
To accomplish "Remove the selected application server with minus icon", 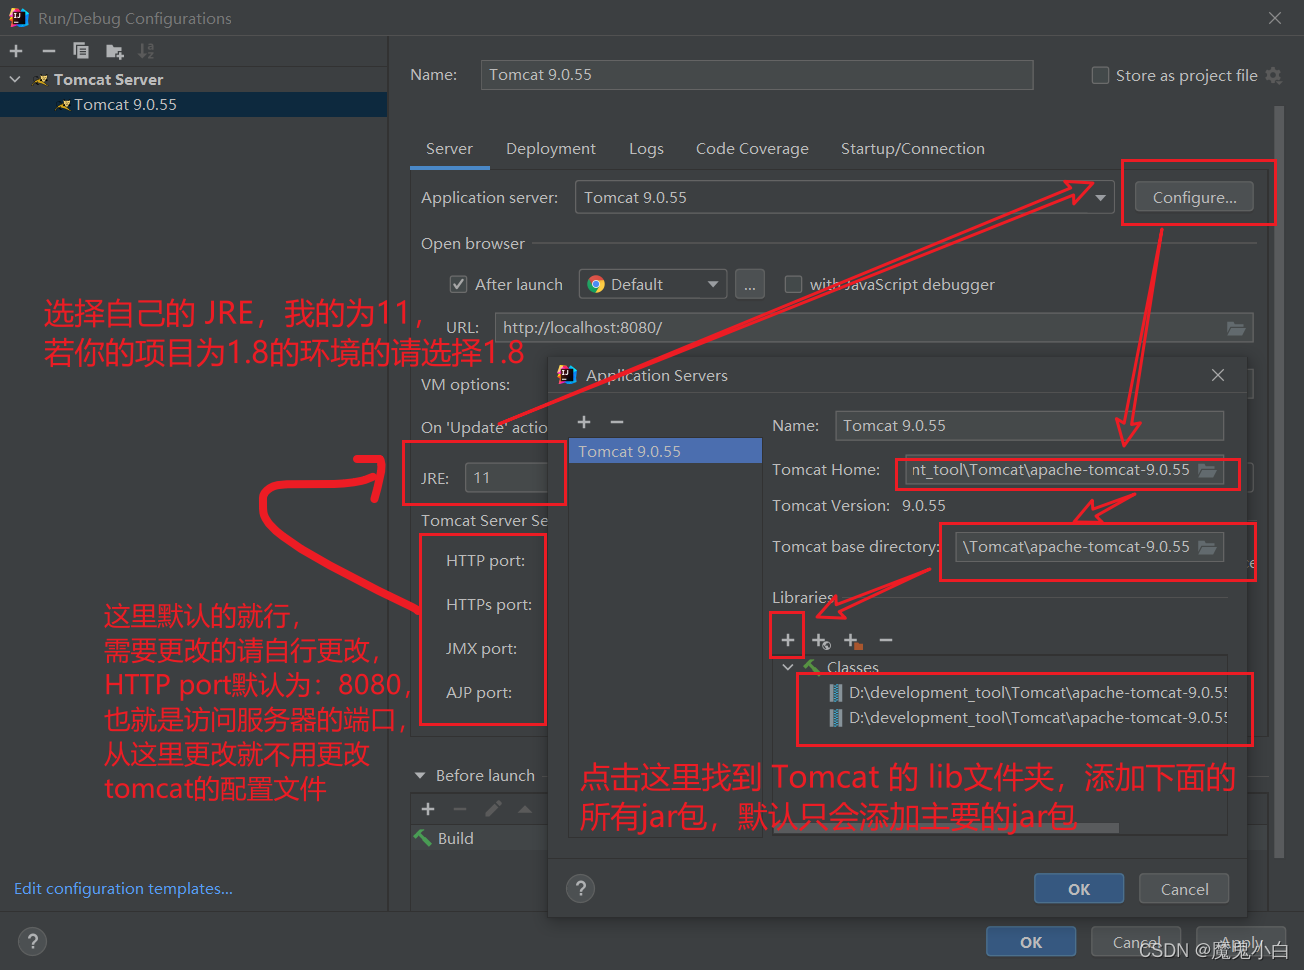I will [617, 422].
